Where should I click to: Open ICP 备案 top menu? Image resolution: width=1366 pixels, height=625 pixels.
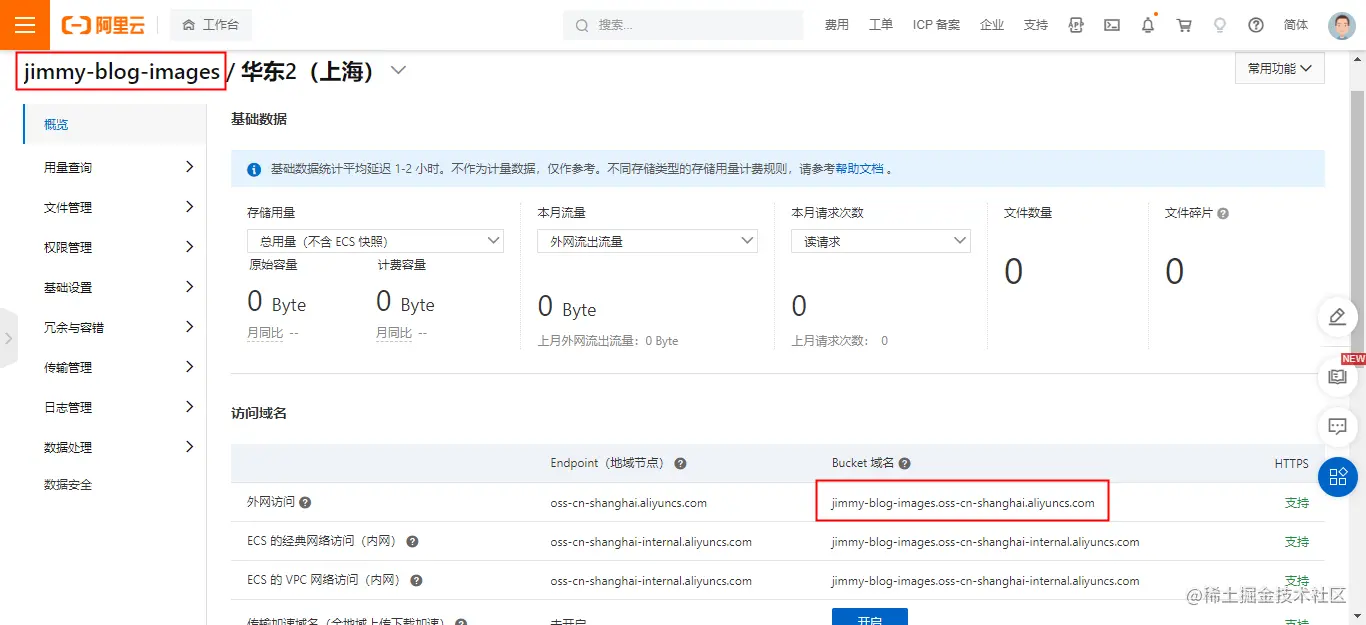(x=936, y=25)
